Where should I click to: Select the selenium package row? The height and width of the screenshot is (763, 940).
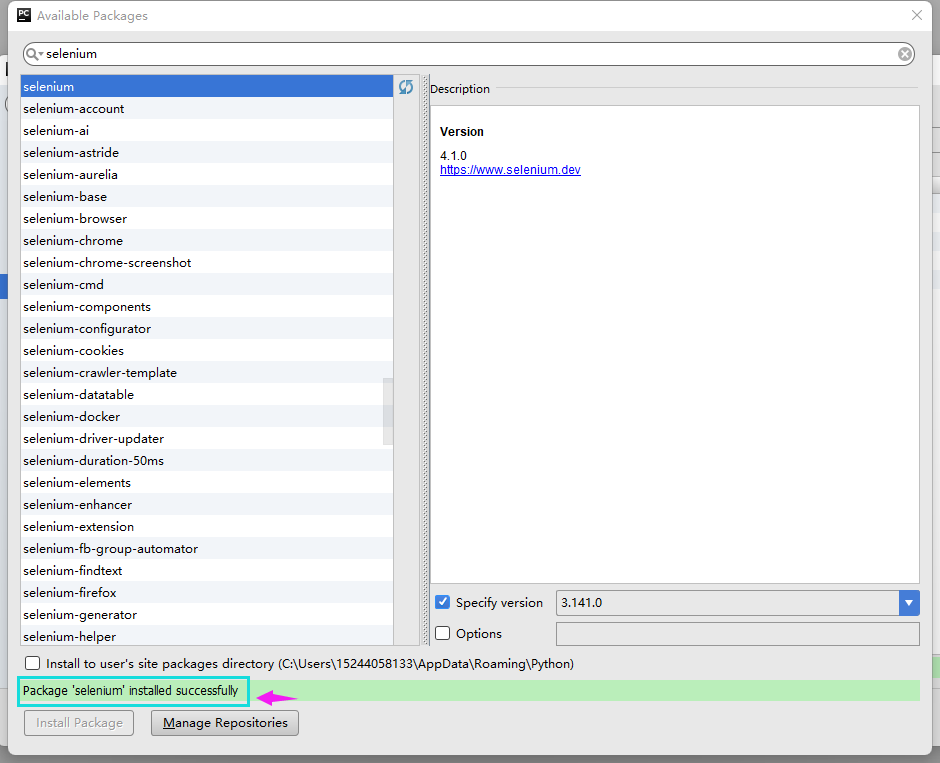point(207,86)
